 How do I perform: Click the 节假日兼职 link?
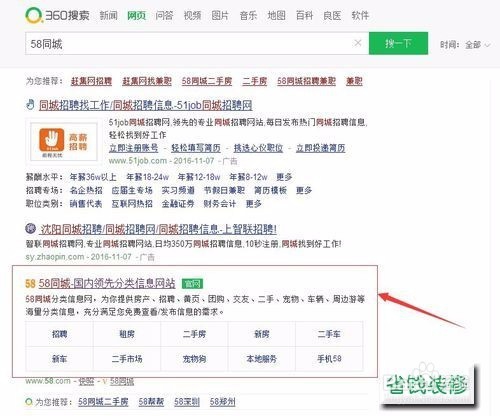click(x=224, y=190)
